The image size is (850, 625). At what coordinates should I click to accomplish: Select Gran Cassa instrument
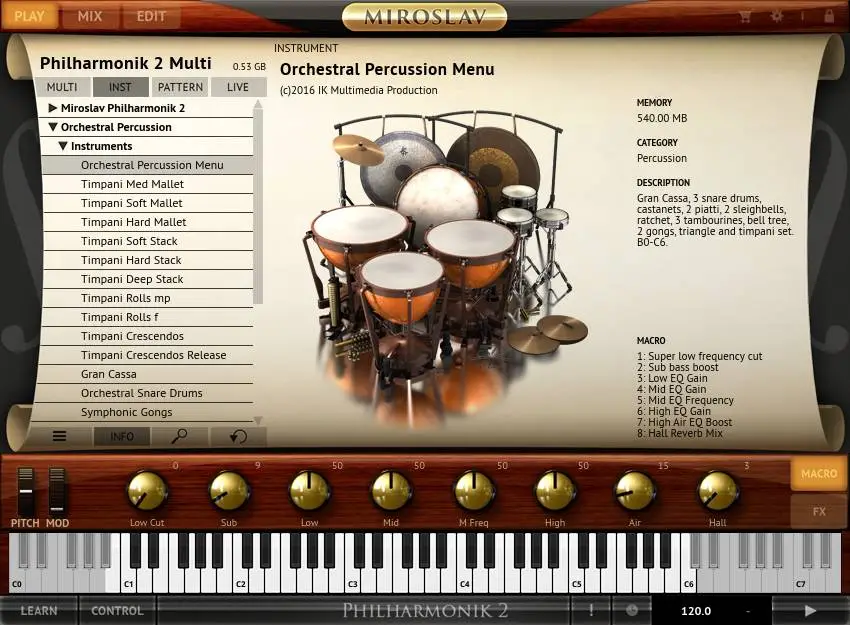click(x=147, y=373)
